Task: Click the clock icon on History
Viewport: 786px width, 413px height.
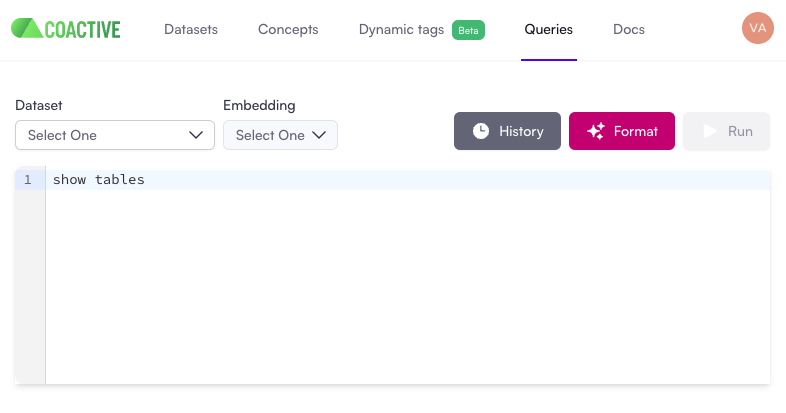Action: 481,131
